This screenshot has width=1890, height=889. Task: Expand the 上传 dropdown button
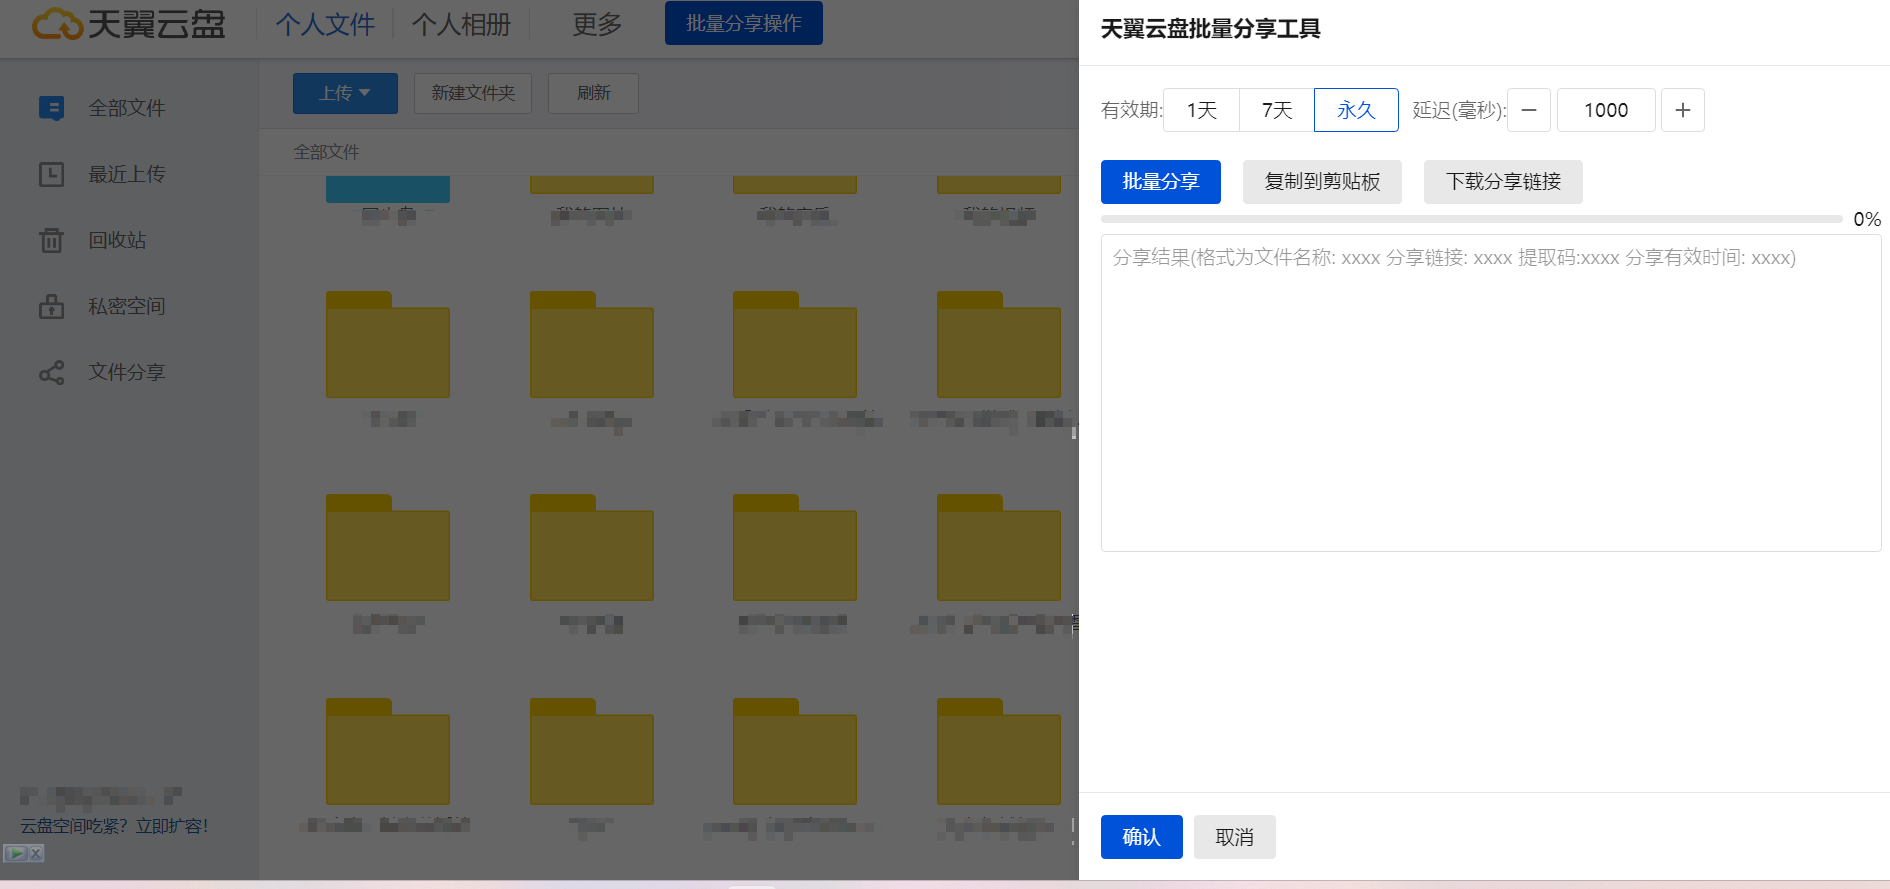pos(345,93)
